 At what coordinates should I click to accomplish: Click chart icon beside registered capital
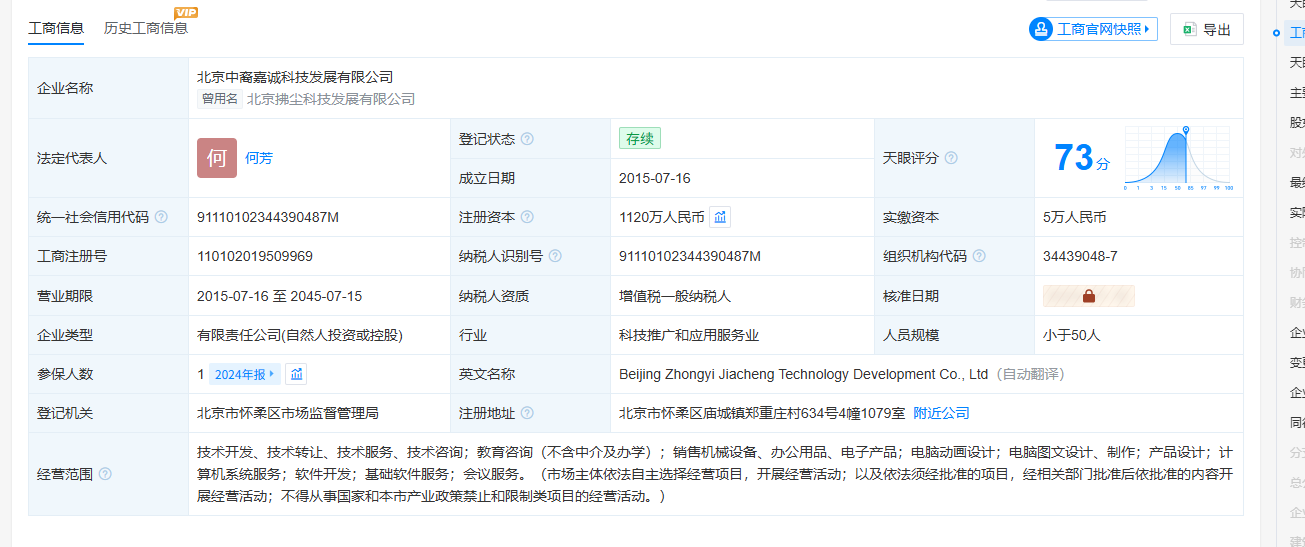click(x=720, y=217)
